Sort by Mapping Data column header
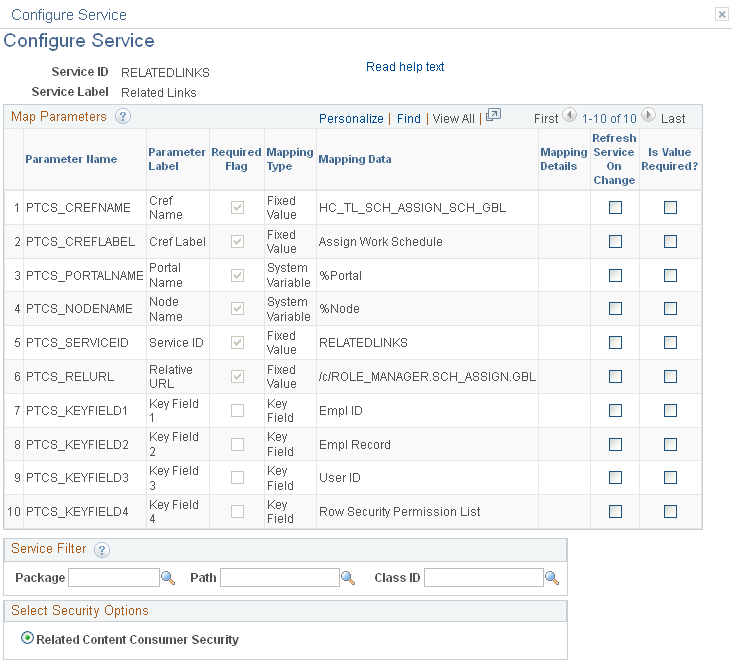Viewport: 732px width, 665px height. pos(355,159)
